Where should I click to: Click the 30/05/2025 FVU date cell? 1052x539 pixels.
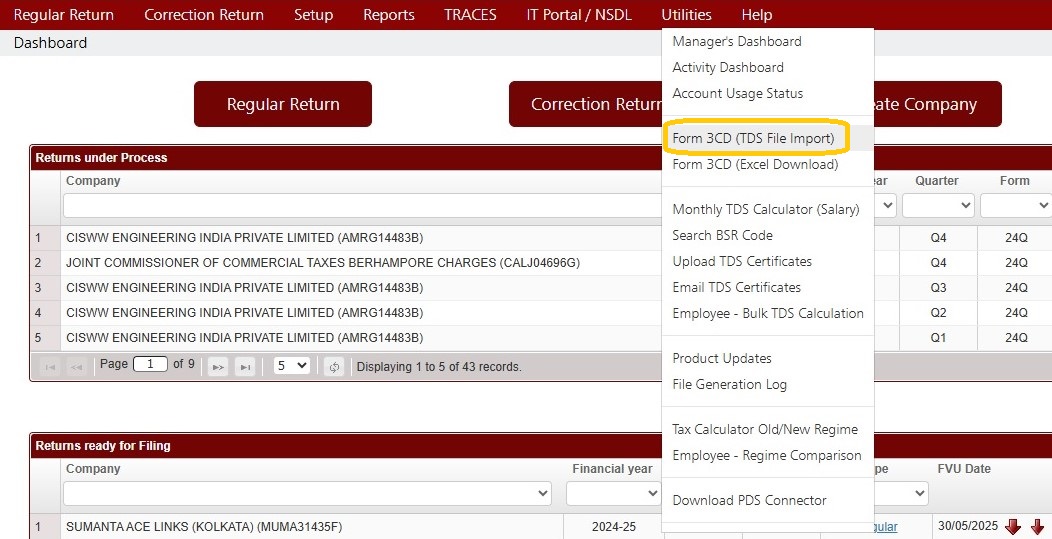click(967, 526)
